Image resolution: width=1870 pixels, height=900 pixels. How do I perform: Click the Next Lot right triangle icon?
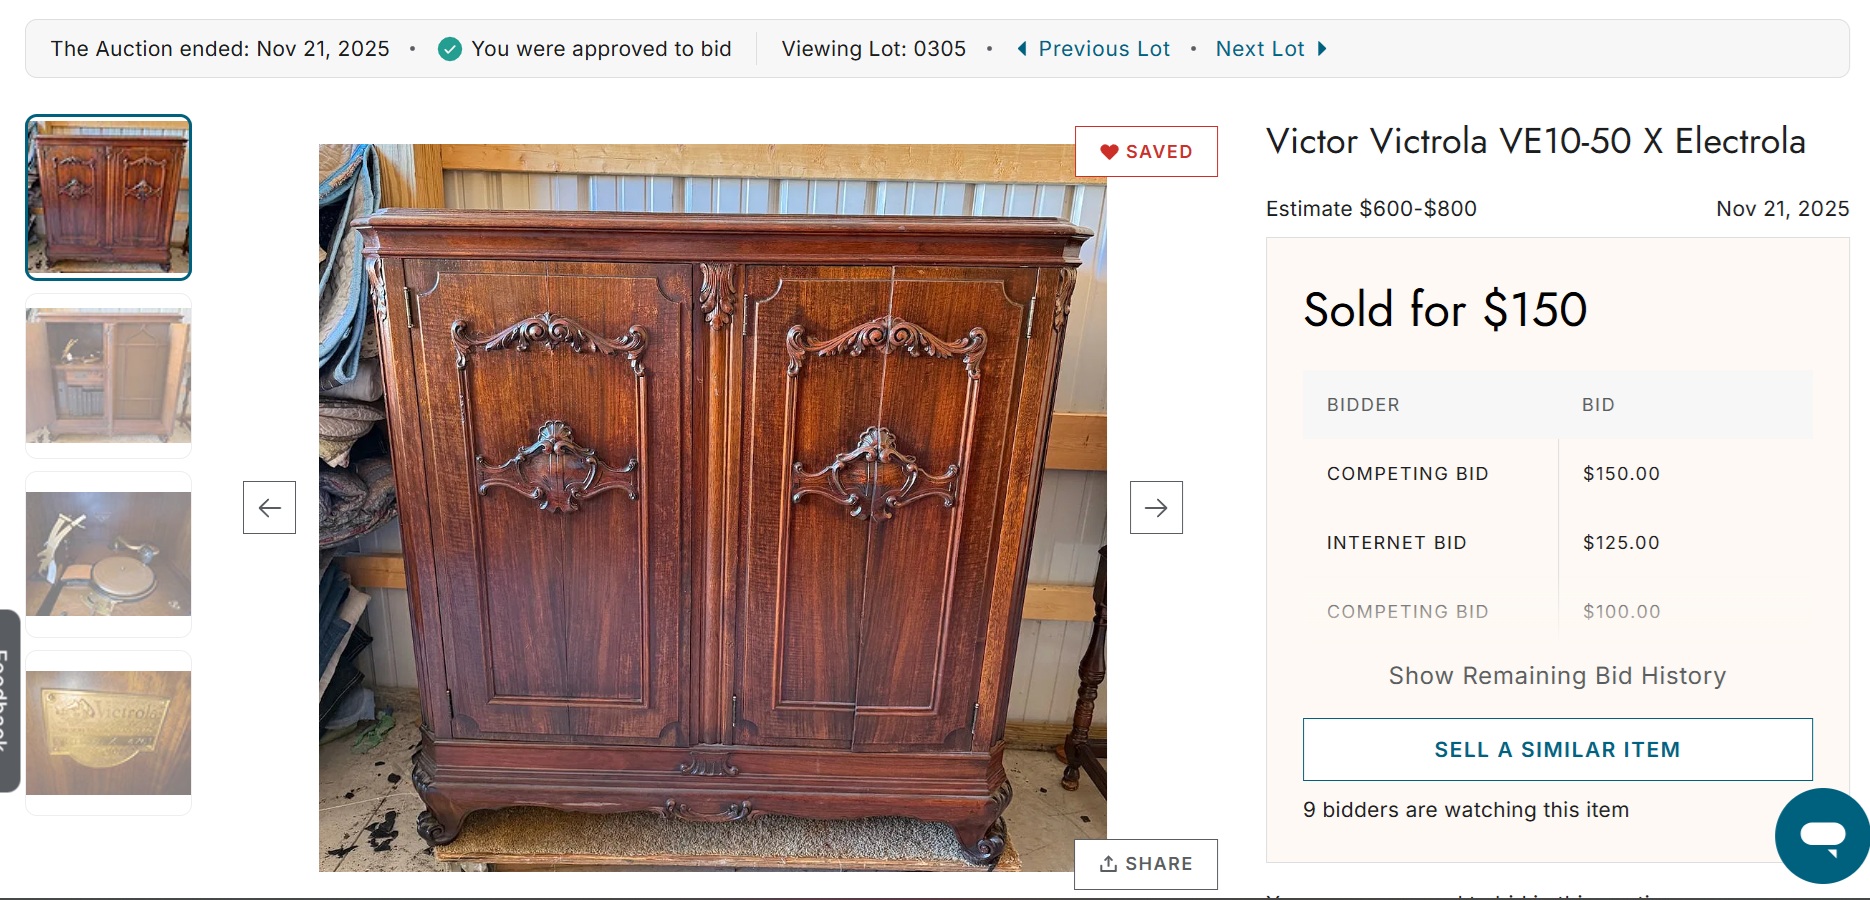coord(1322,49)
